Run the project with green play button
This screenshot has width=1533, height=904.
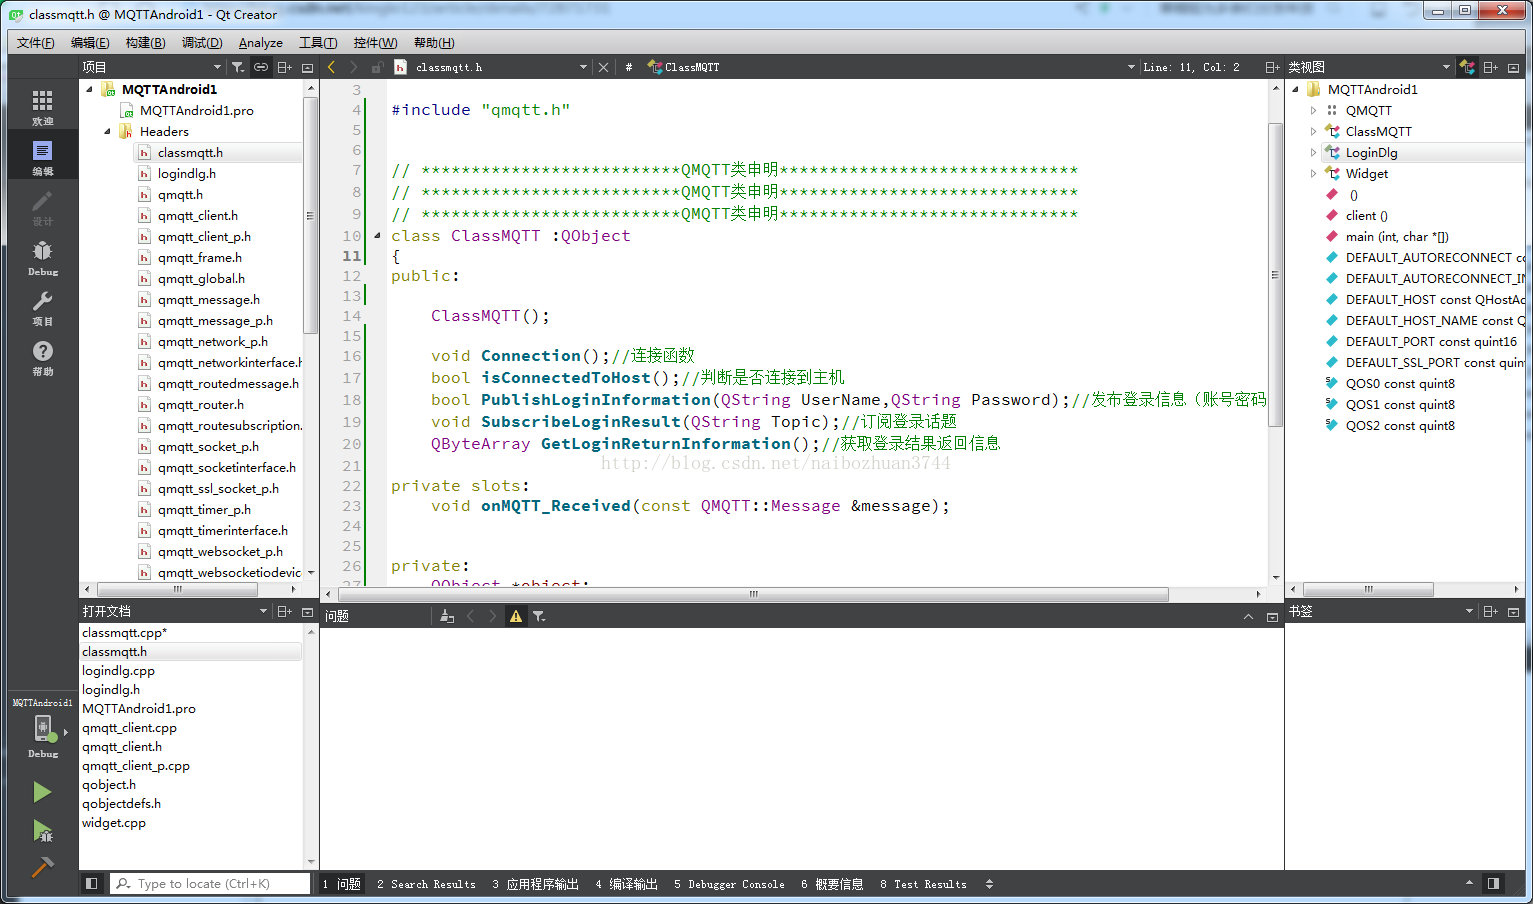[42, 792]
